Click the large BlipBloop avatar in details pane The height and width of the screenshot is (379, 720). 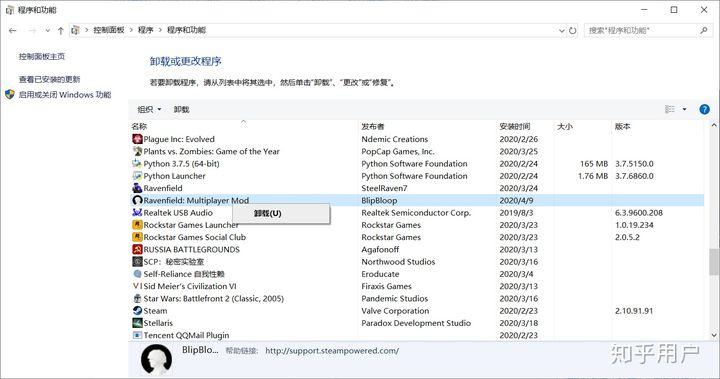[157, 359]
